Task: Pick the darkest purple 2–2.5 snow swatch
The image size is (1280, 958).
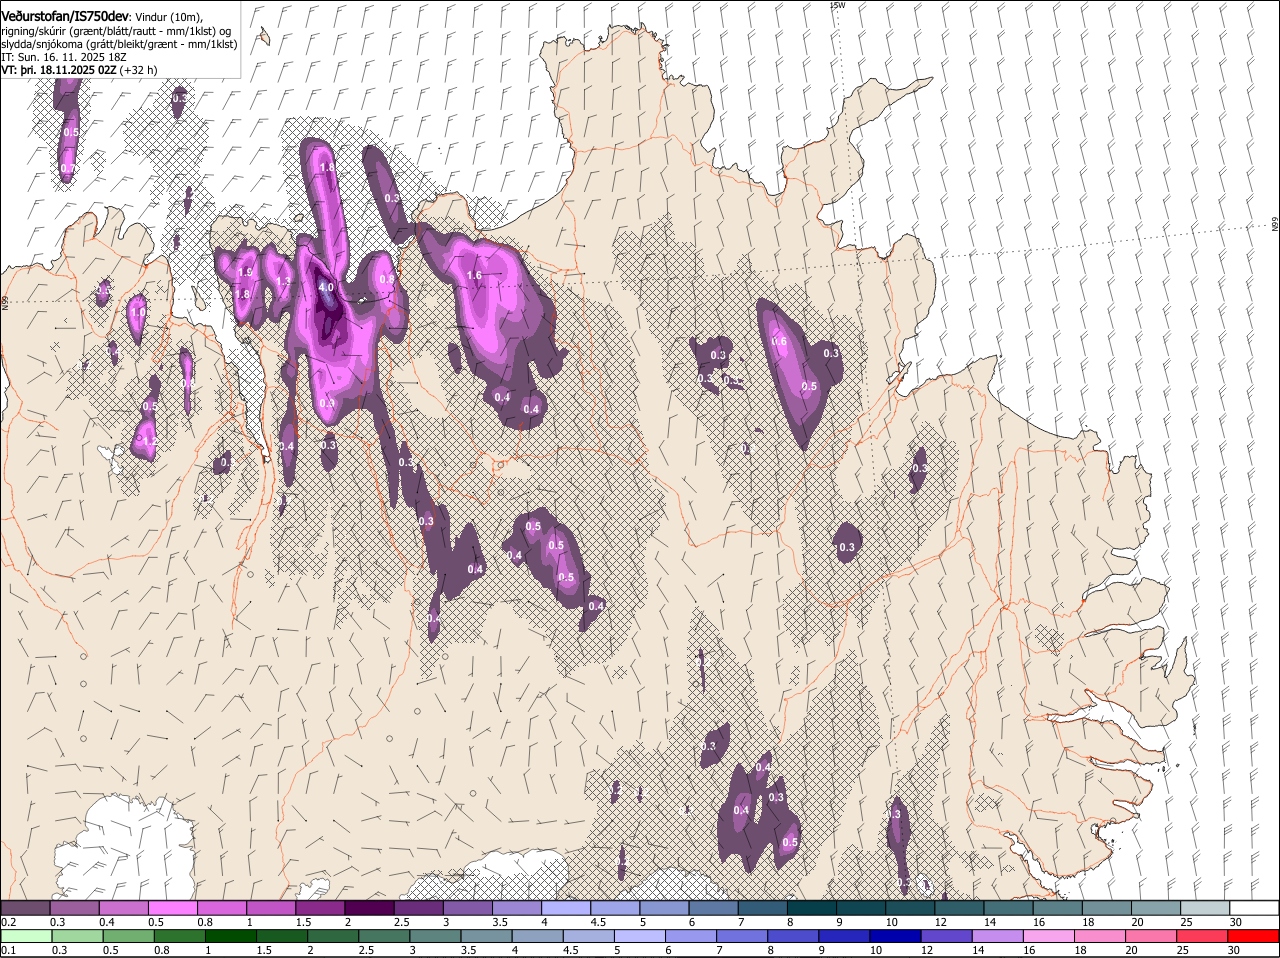Action: tap(369, 908)
